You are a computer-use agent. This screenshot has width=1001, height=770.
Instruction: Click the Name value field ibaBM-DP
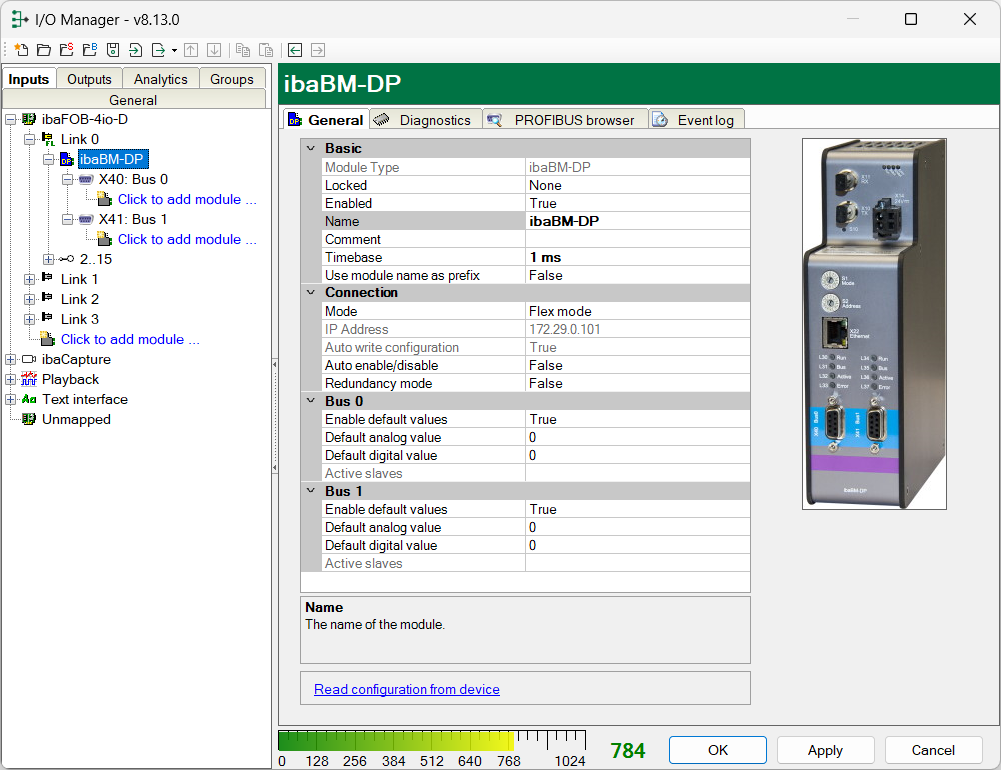[637, 221]
